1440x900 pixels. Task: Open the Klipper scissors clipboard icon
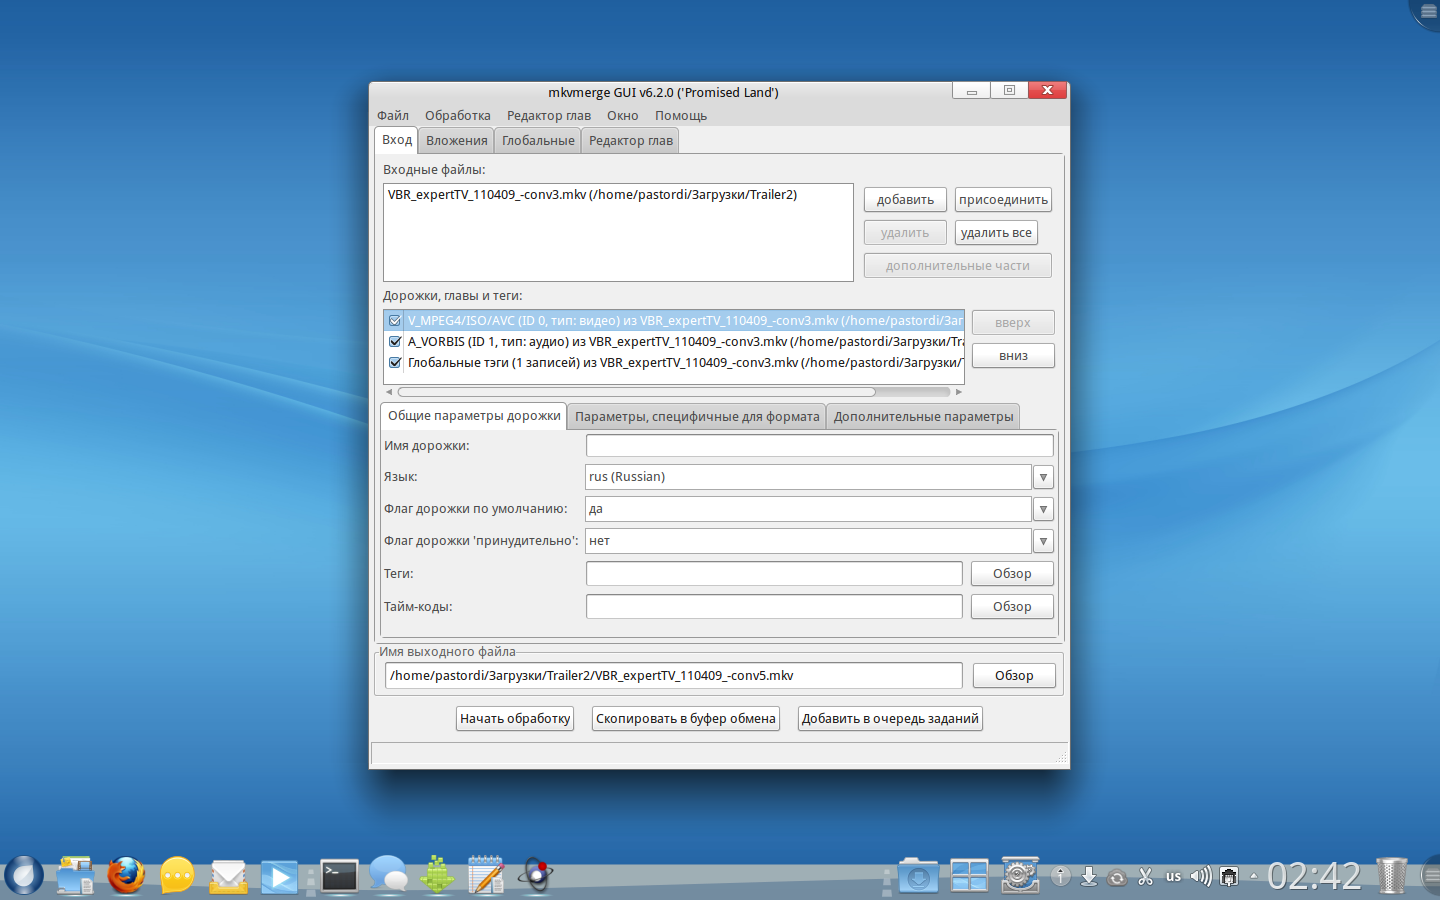pyautogui.click(x=1146, y=877)
